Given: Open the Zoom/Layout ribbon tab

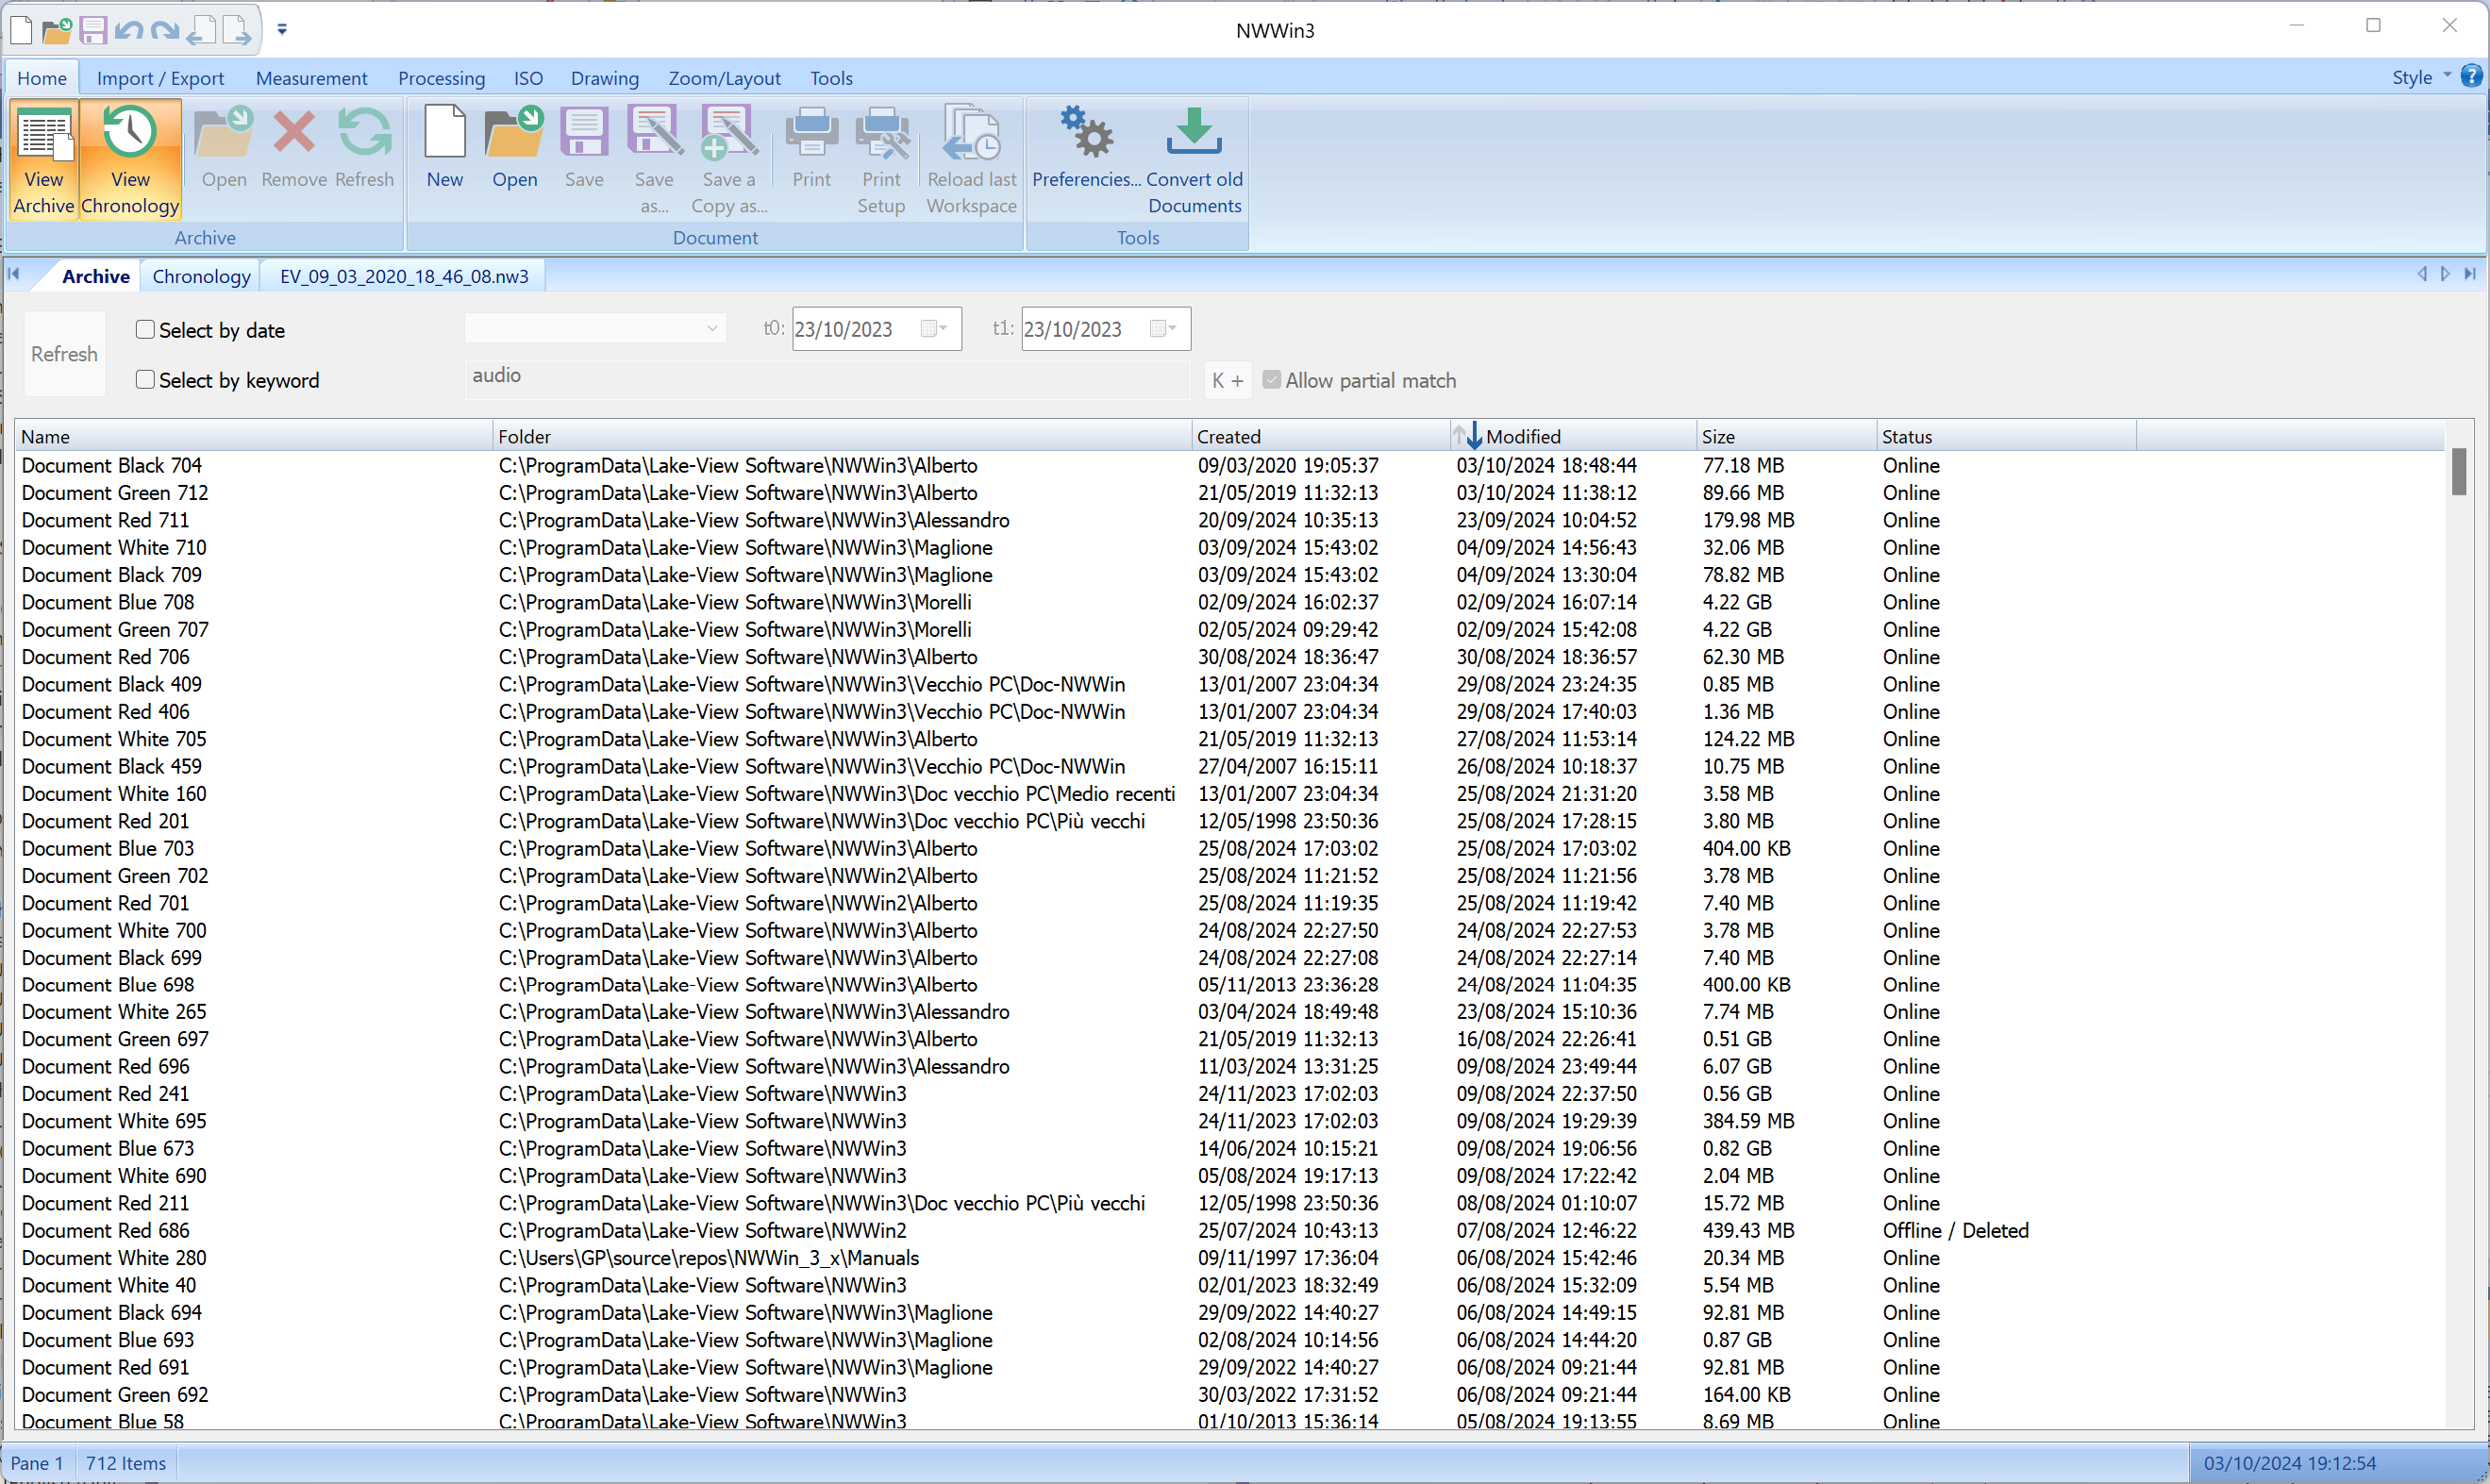Looking at the screenshot, I should pos(724,78).
